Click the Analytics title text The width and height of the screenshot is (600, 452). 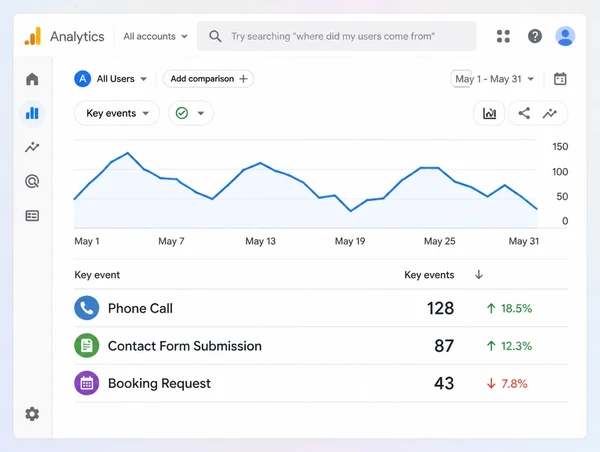click(77, 36)
